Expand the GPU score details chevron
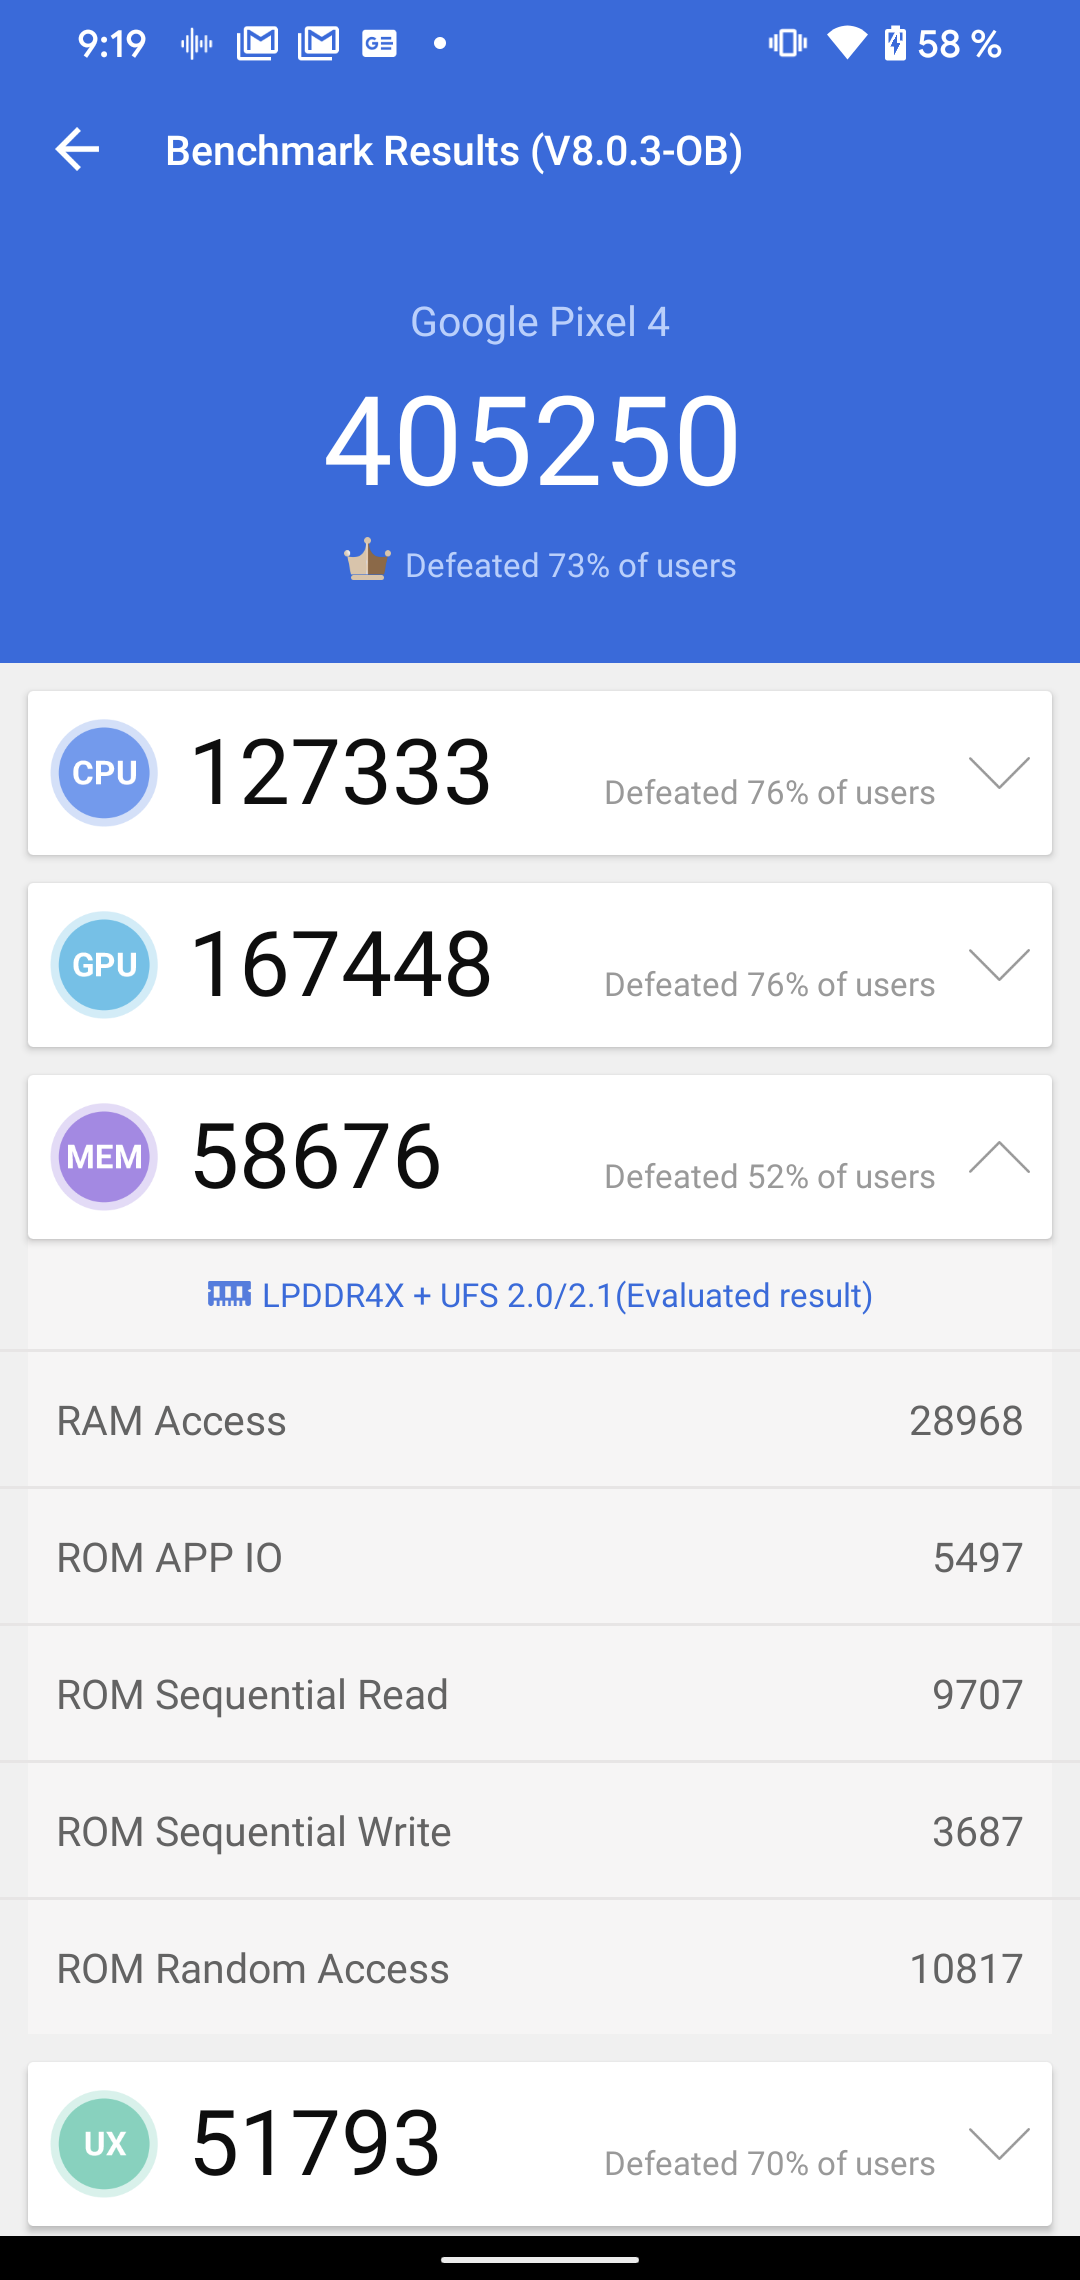This screenshot has width=1080, height=2280. (x=999, y=965)
